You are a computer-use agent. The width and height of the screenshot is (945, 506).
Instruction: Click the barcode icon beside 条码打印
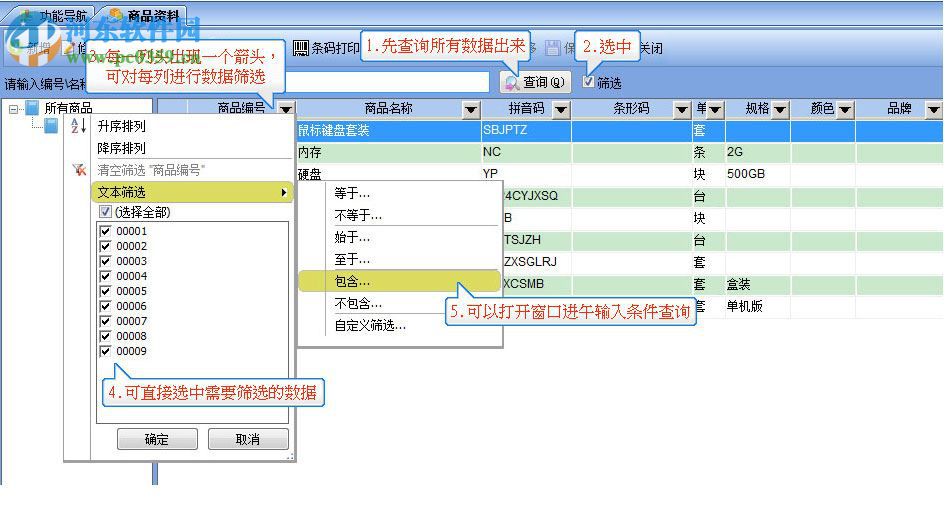(300, 48)
